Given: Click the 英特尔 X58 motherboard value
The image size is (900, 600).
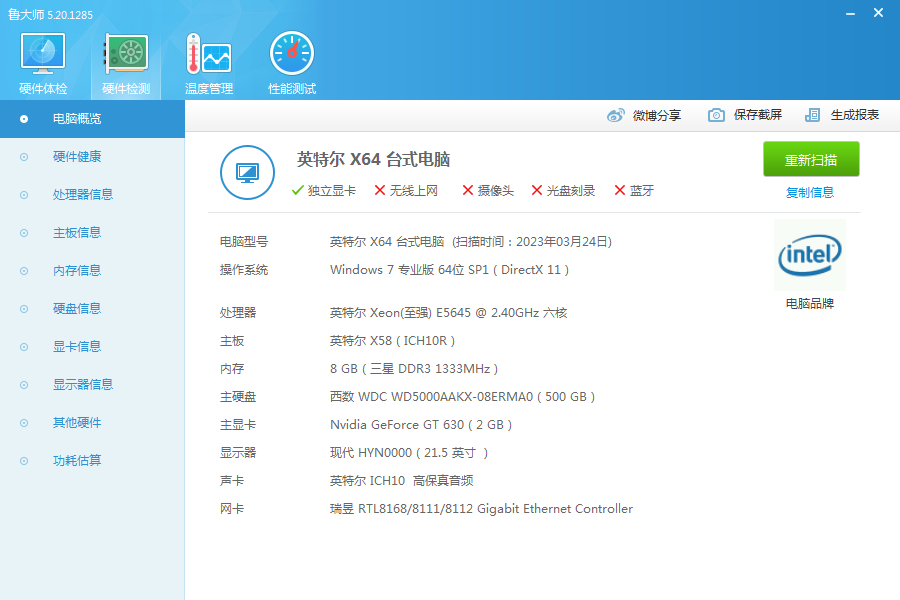Looking at the screenshot, I should pos(393,340).
